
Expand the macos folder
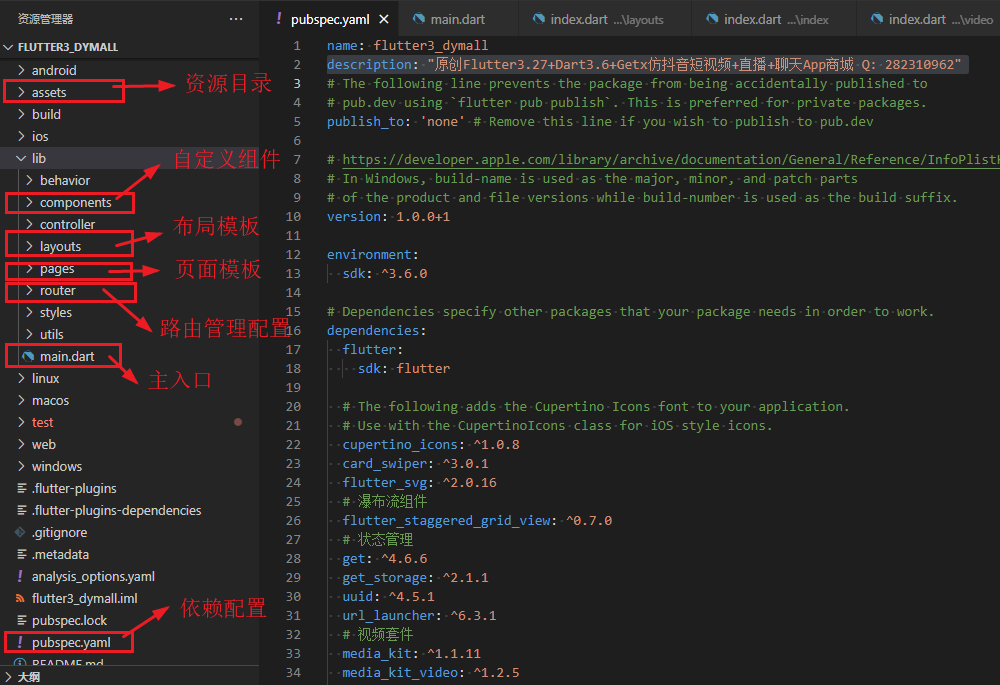click(x=21, y=400)
